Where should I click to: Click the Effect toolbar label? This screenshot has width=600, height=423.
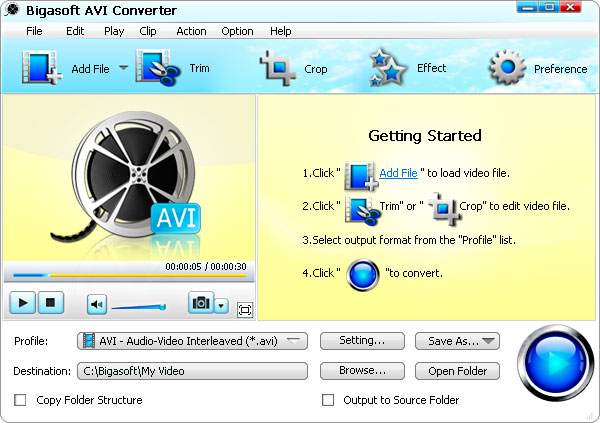(x=431, y=68)
